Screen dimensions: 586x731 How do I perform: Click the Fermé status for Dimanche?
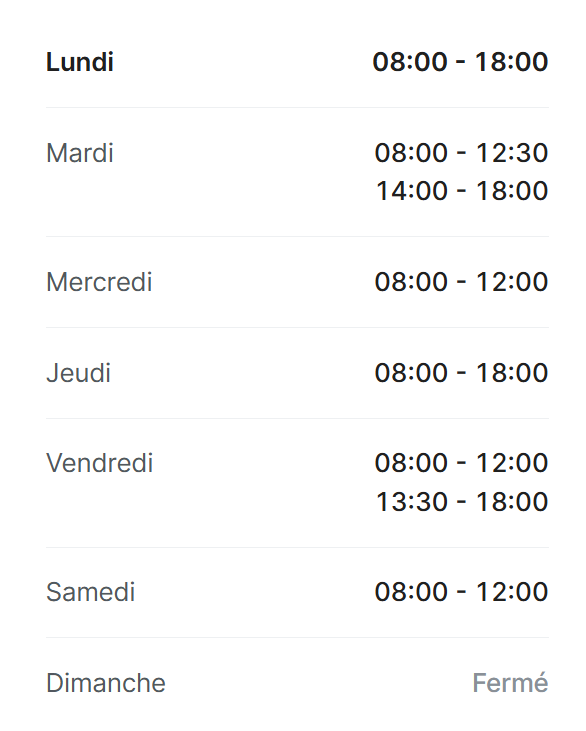coord(510,683)
